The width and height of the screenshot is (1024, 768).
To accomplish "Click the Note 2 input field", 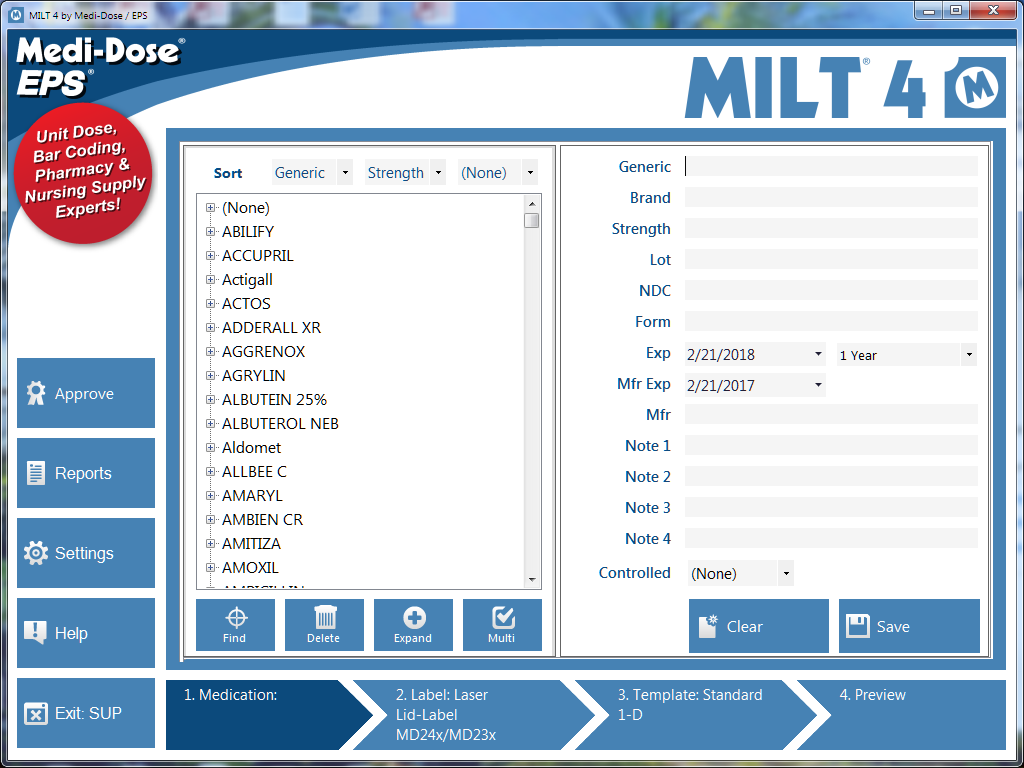I will coord(831,477).
